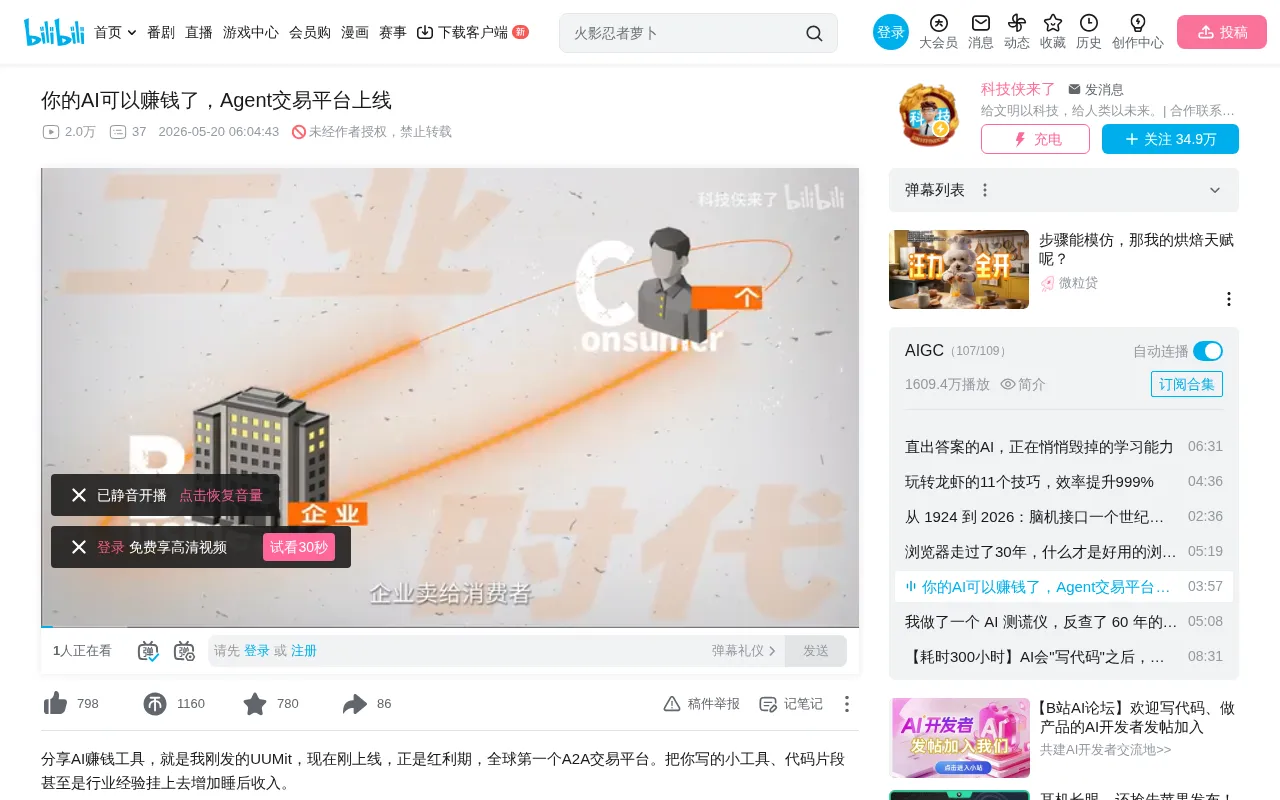
Task: Click the video progress bar
Action: pyautogui.click(x=450, y=627)
